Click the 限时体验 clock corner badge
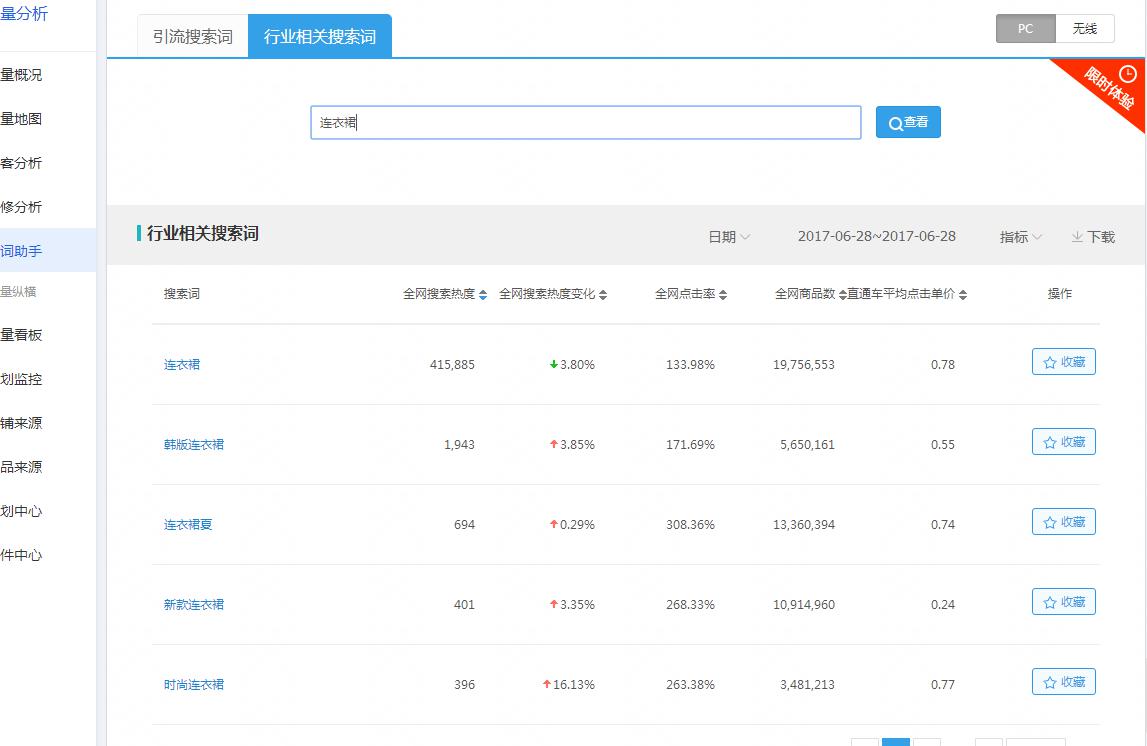The image size is (1147, 746). [1113, 88]
